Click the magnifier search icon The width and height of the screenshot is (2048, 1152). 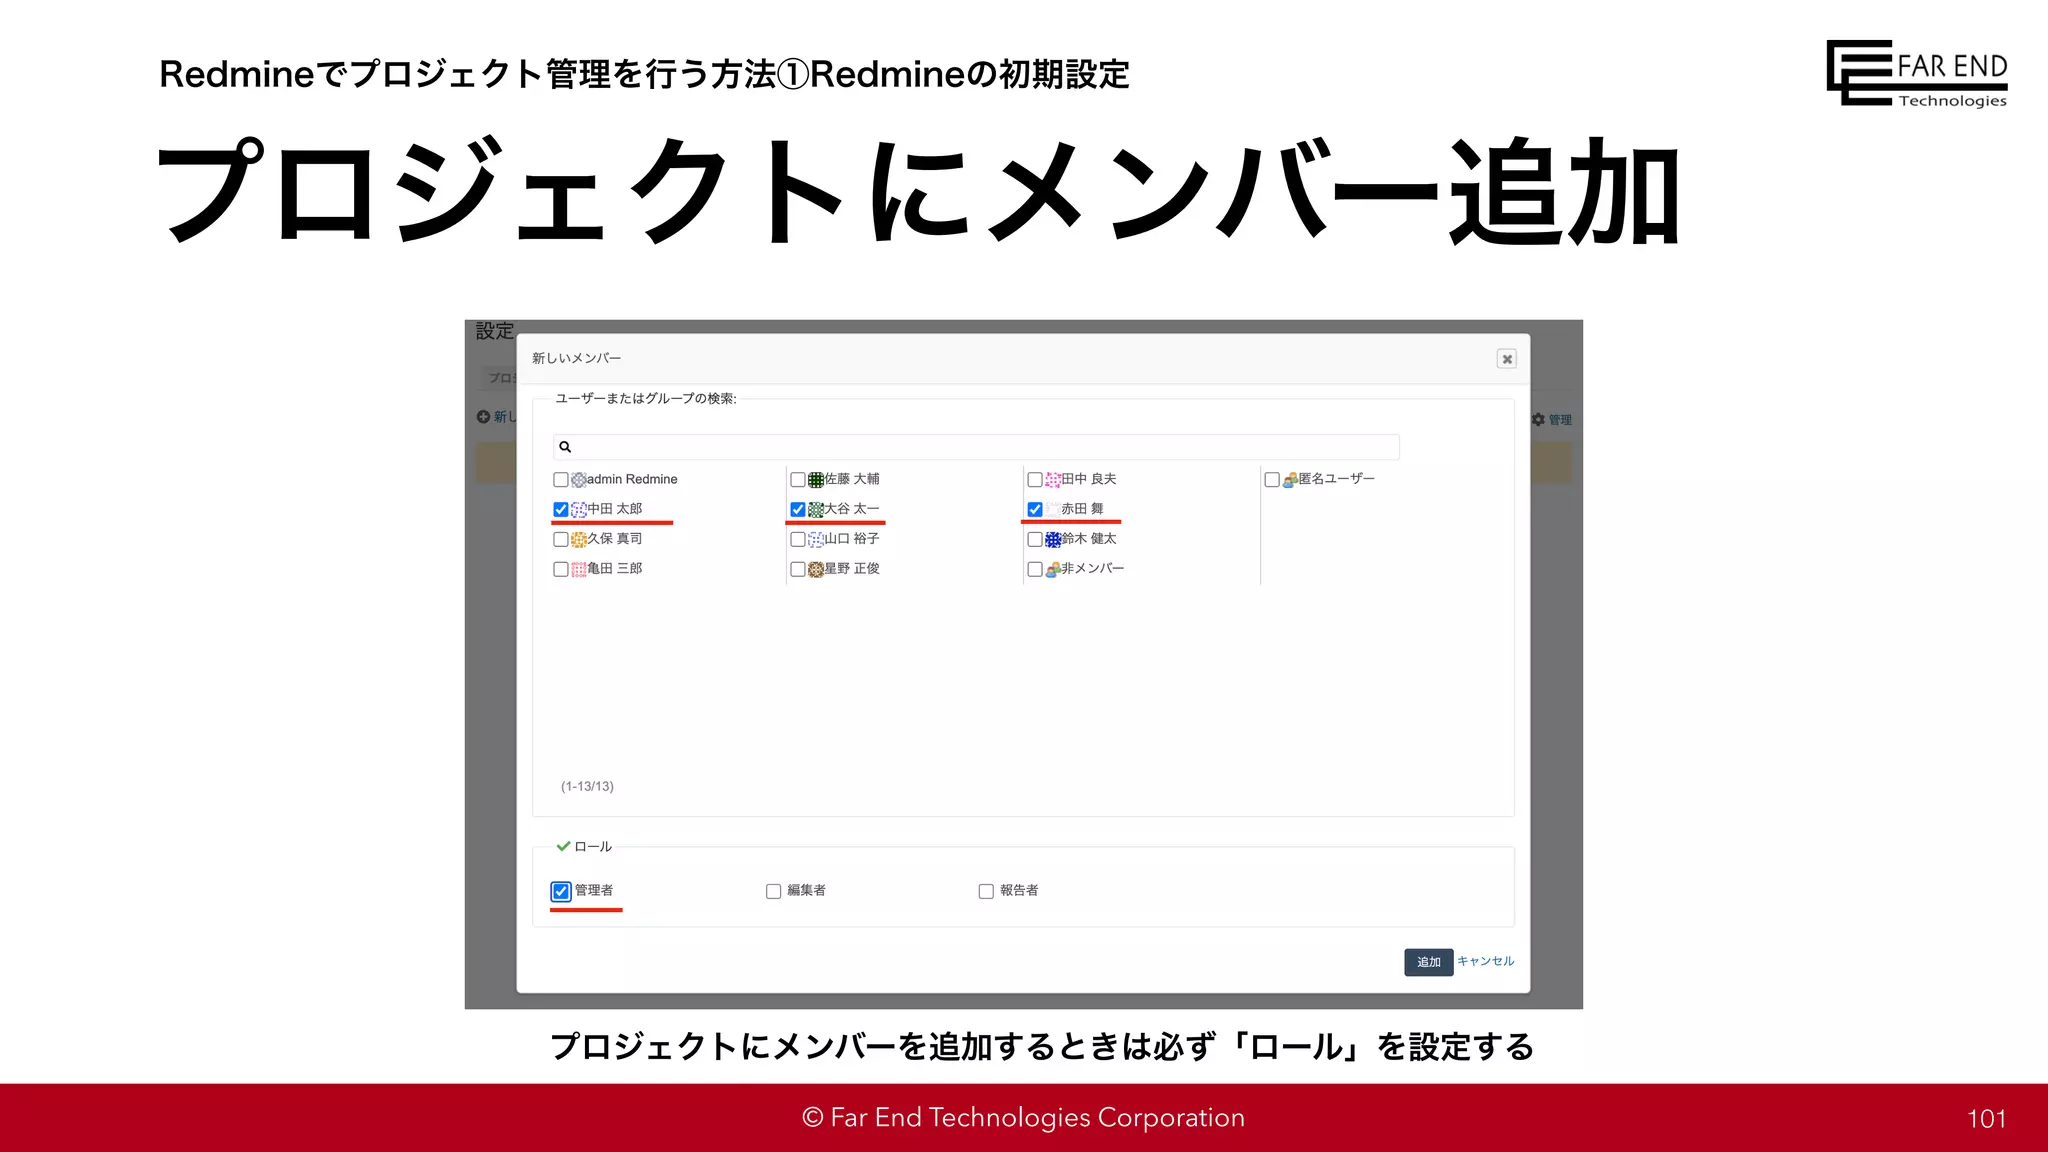tap(565, 447)
